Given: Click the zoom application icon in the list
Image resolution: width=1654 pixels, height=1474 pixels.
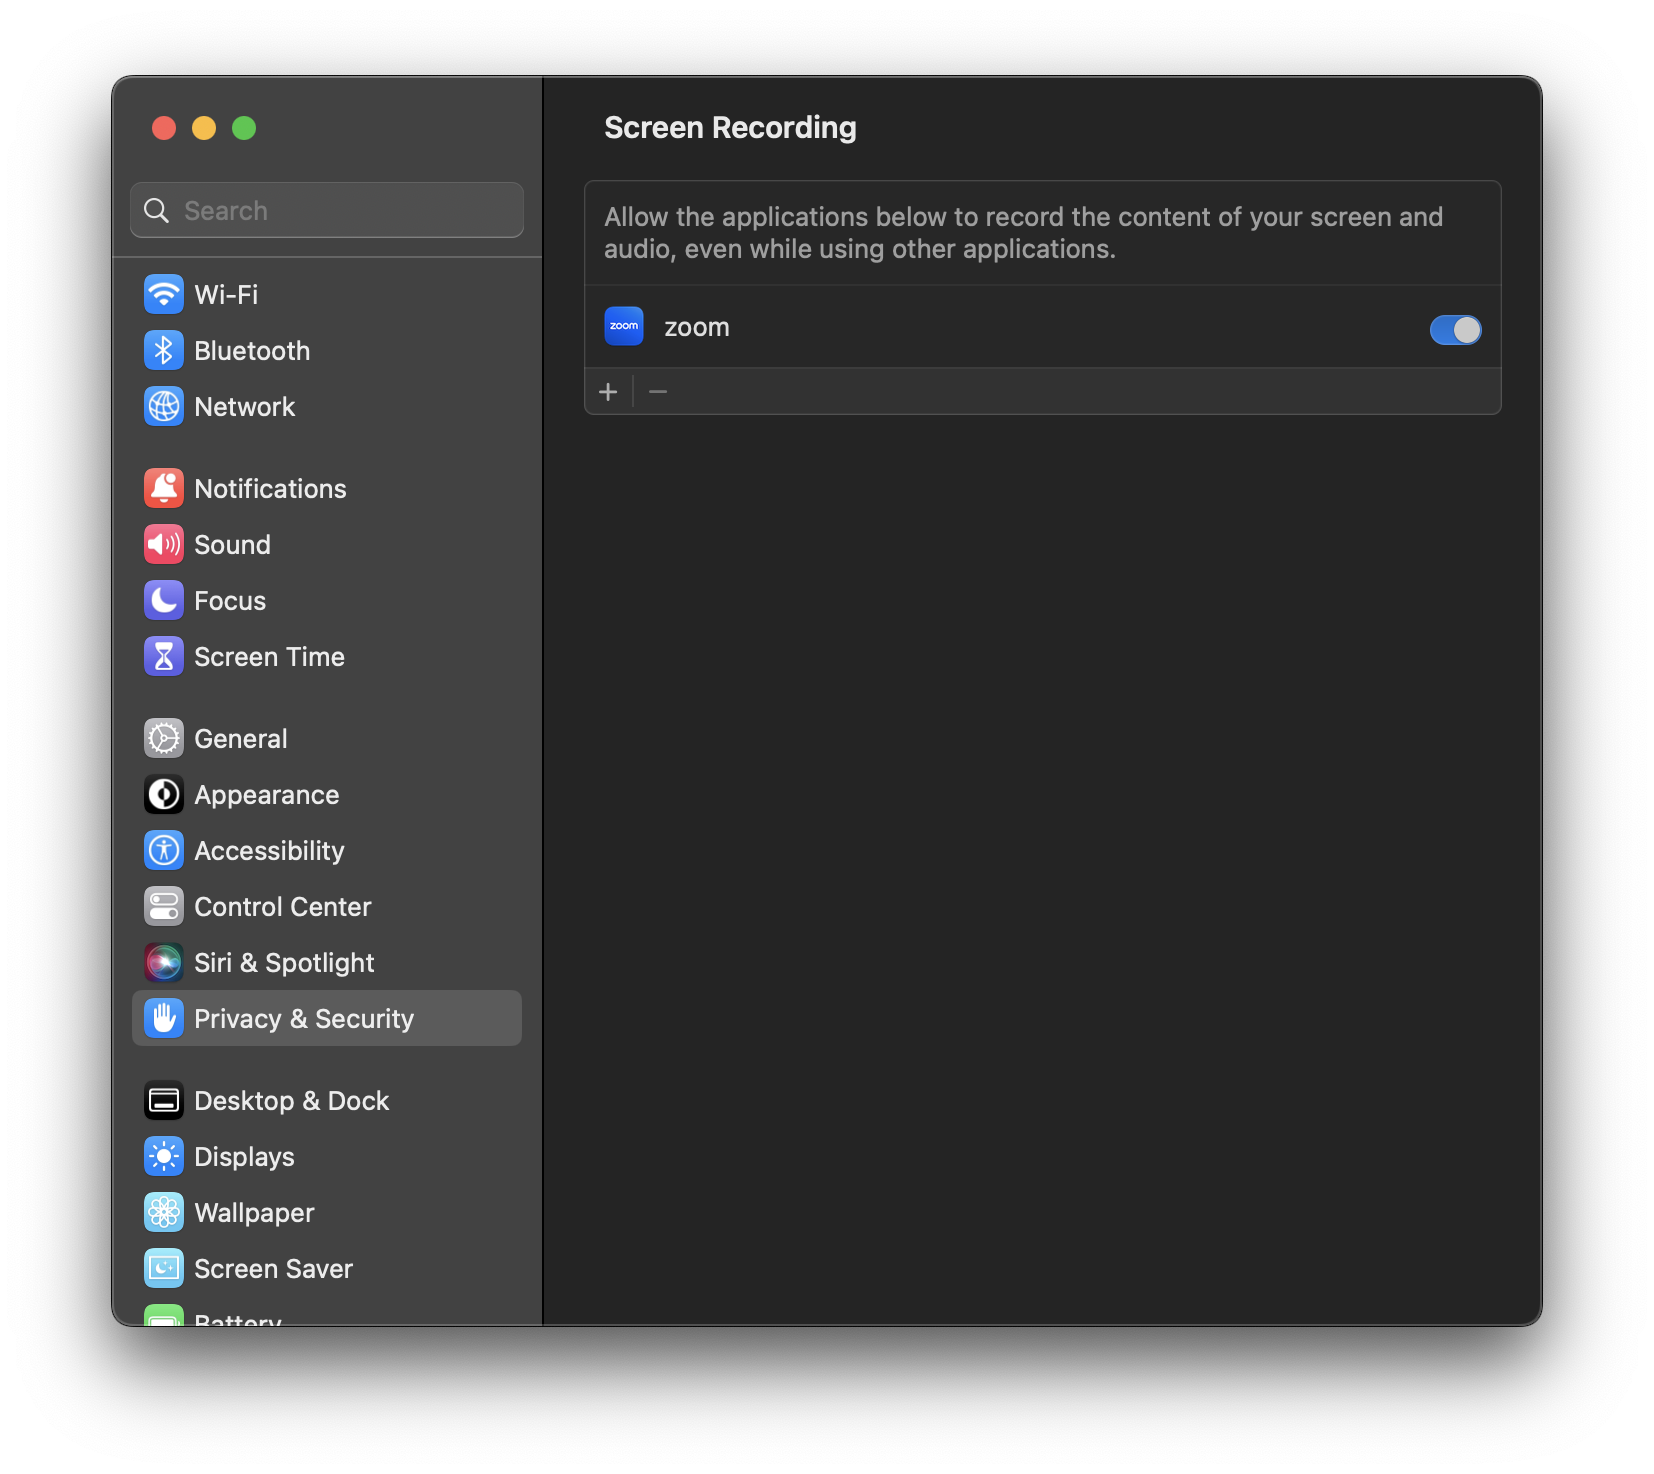Looking at the screenshot, I should pos(623,326).
